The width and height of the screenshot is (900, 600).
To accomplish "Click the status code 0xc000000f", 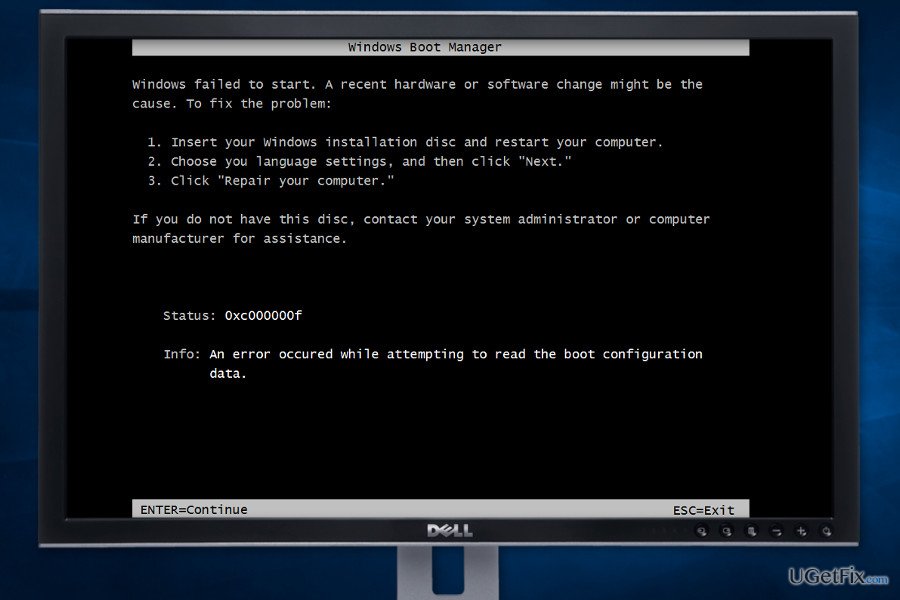I will (x=263, y=315).
